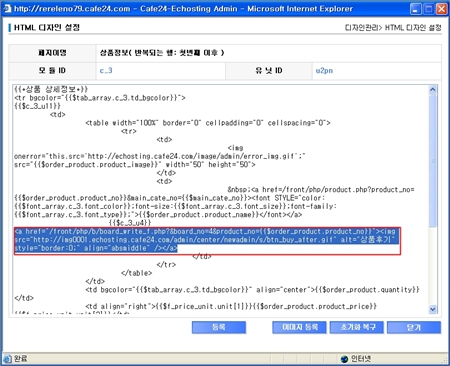450x366 pixels.
Task: Click the 상품정보 page name value
Action: pos(162,53)
